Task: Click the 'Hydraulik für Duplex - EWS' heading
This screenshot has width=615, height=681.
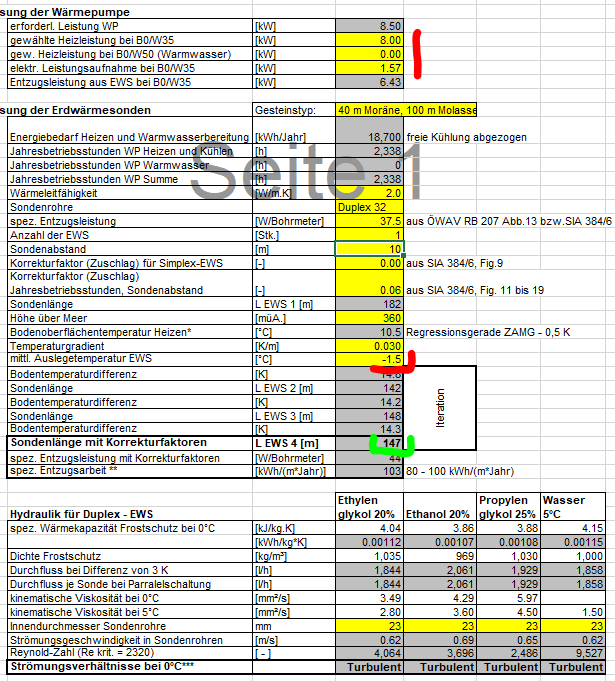Action: (81, 514)
